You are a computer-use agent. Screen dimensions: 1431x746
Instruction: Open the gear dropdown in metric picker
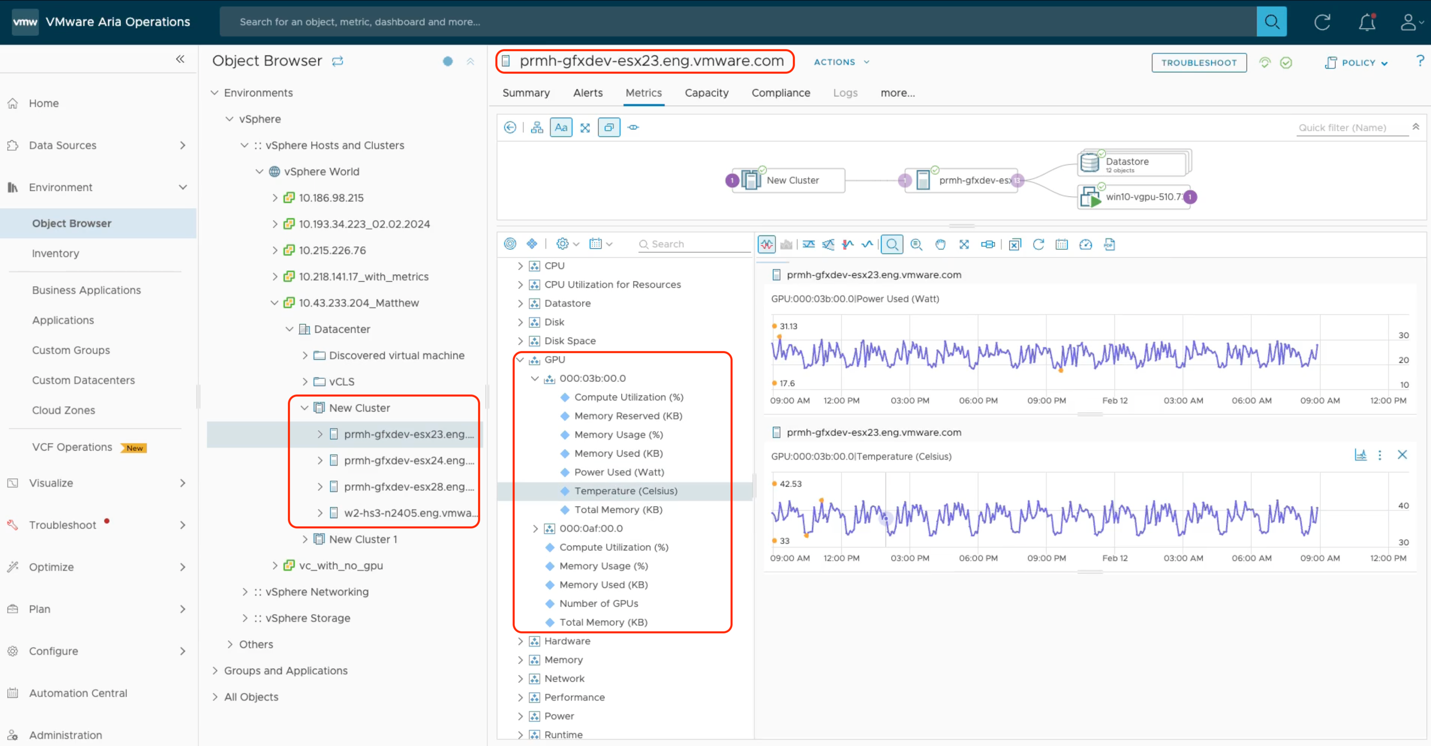coord(568,244)
